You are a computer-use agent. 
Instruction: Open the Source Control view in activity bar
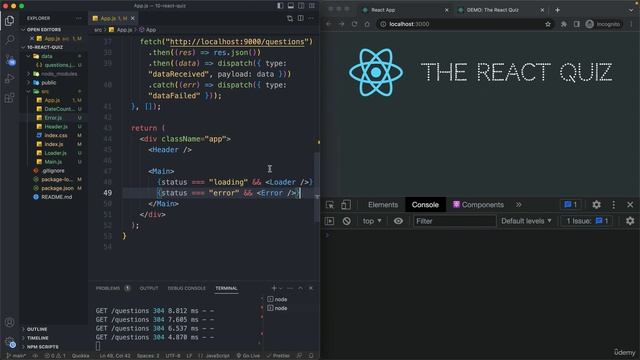click(x=10, y=60)
